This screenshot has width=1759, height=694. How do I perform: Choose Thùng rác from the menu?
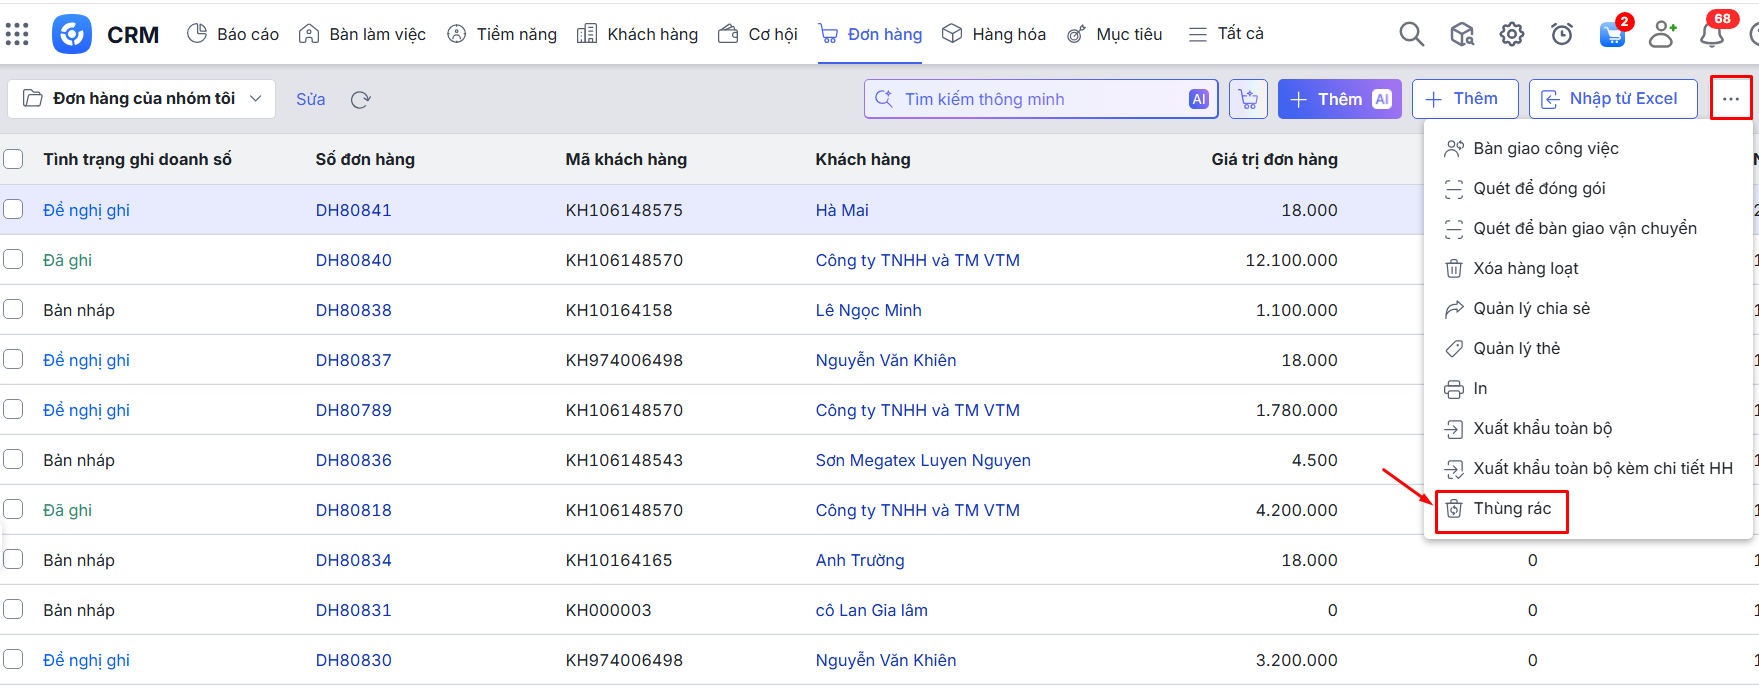1511,509
